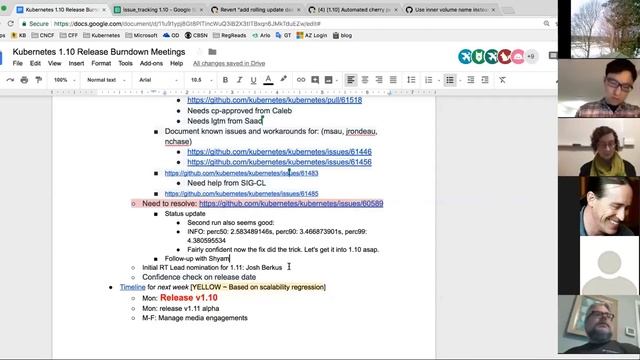The height and width of the screenshot is (360, 640).
Task: Select Left align
Action: pyautogui.click(x=350, y=80)
